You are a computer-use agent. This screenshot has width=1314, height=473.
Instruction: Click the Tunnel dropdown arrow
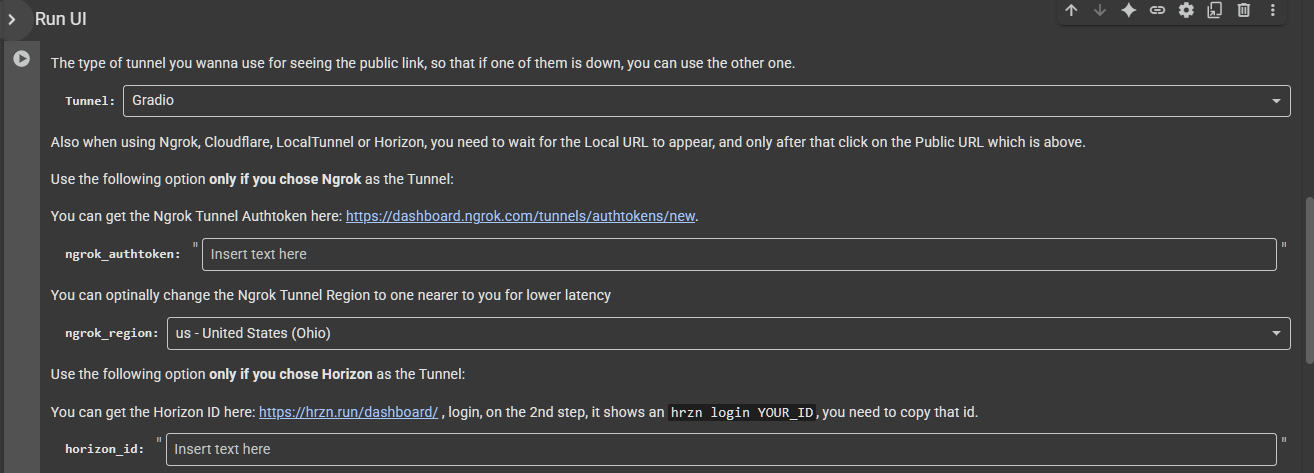[1275, 101]
